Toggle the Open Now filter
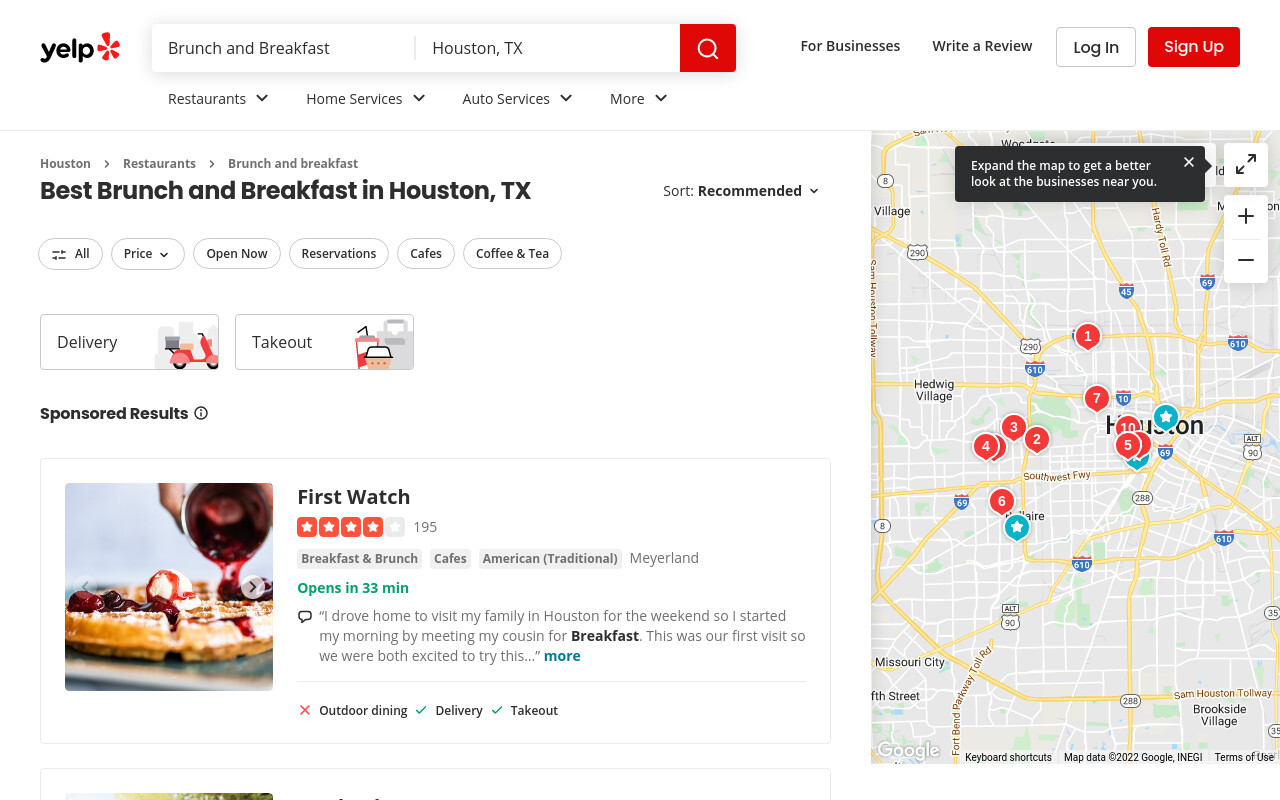This screenshot has height=800, width=1280. (237, 254)
